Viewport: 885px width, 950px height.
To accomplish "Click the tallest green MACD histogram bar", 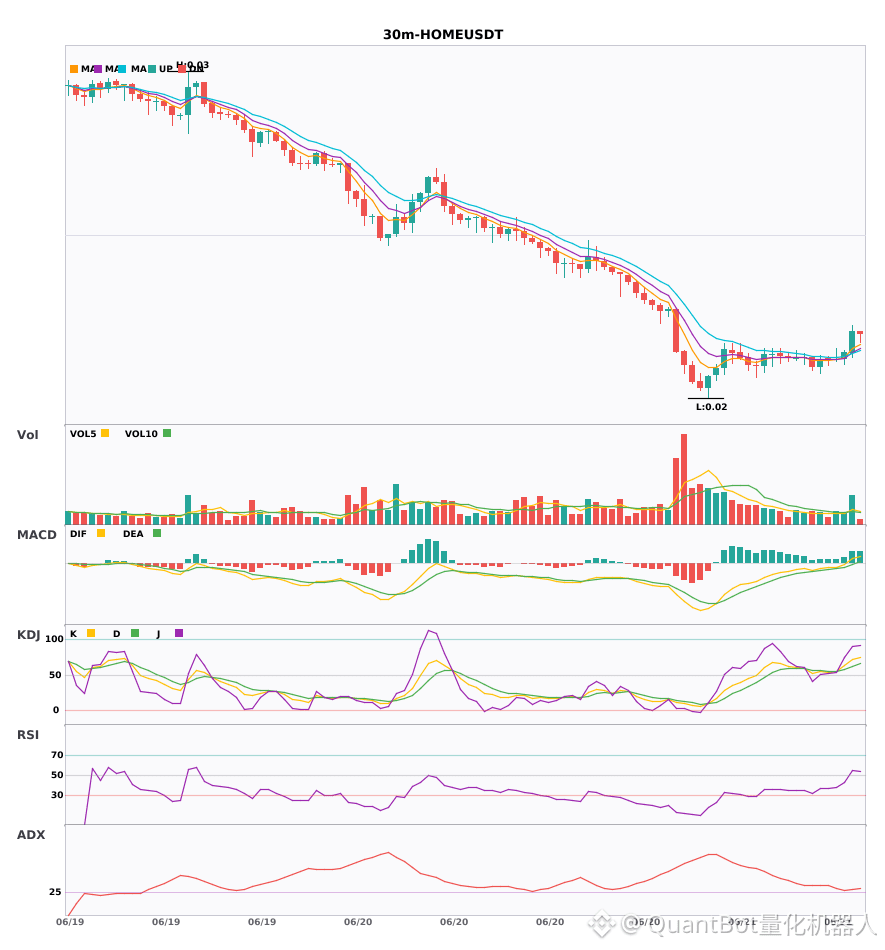I will 428,551.
